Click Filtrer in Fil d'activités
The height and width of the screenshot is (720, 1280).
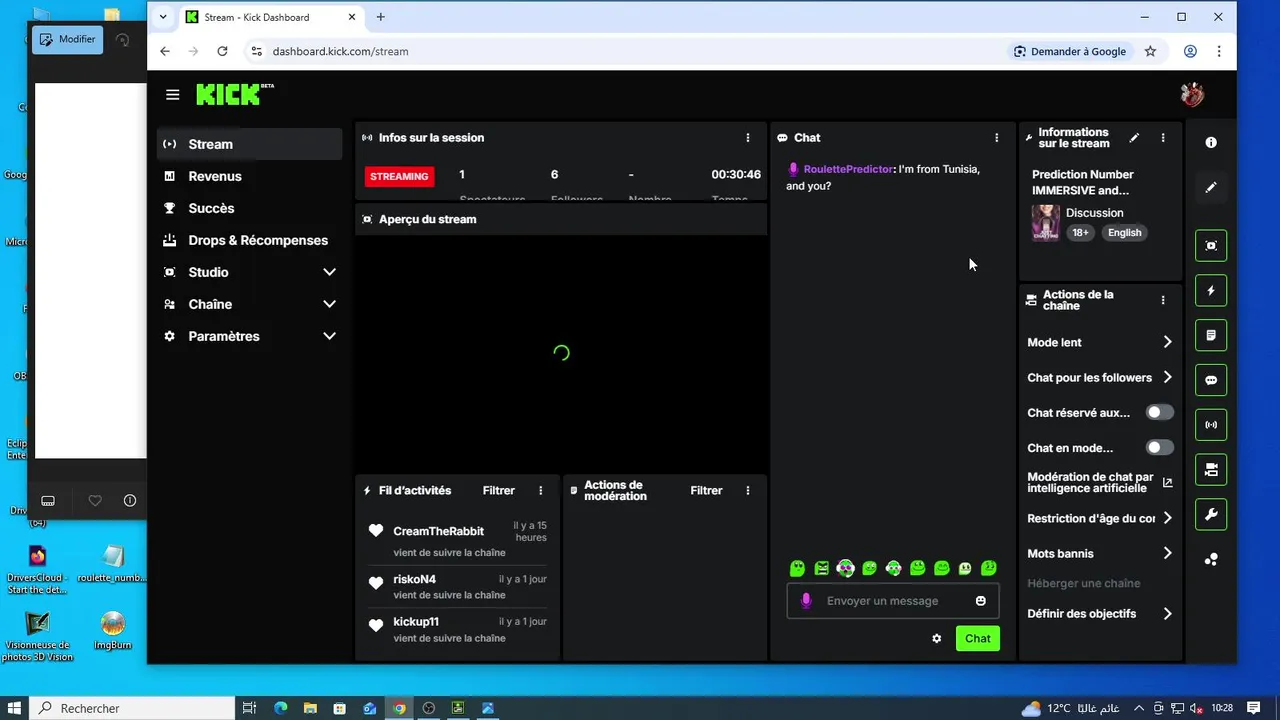[499, 491]
